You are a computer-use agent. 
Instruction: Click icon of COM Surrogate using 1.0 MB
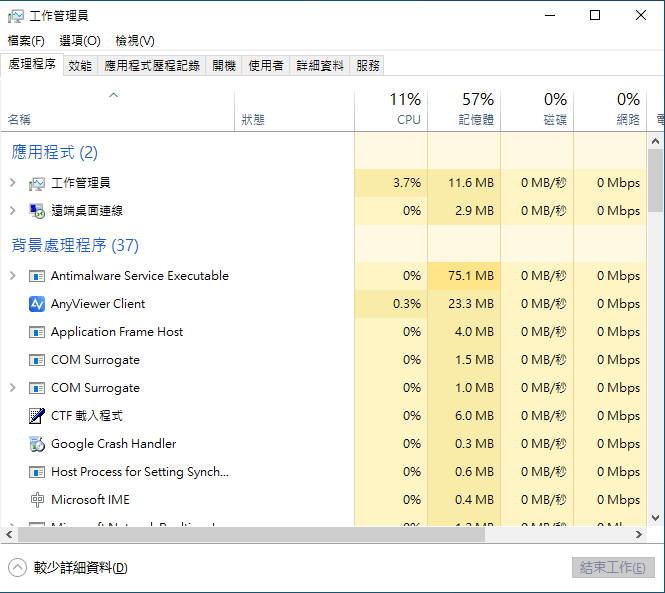[37, 388]
